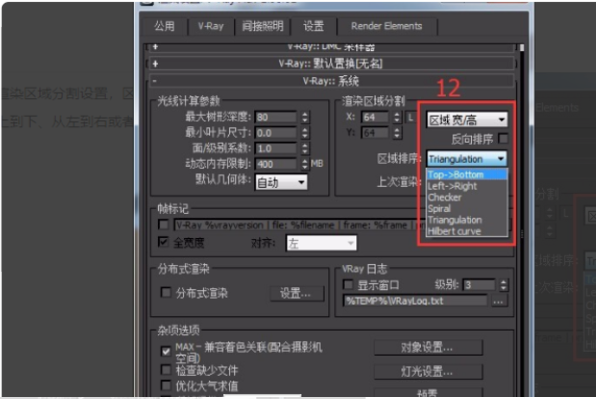Edit the render region X value
The height and width of the screenshot is (399, 596).
pos(376,117)
